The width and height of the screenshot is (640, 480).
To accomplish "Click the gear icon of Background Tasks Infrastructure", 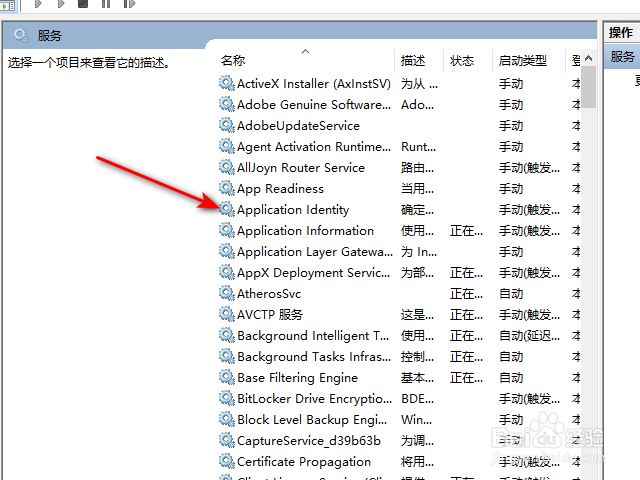I will pyautogui.click(x=227, y=357).
